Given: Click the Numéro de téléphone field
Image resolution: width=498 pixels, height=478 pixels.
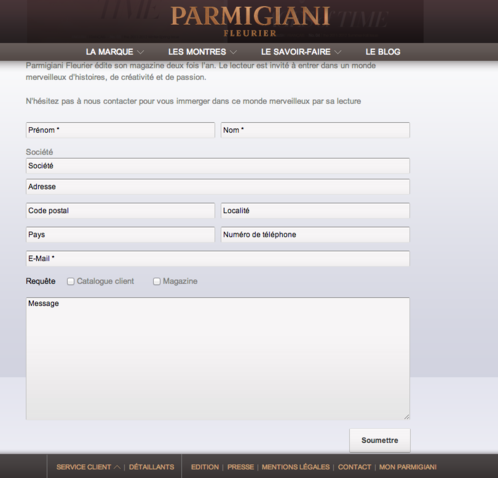Looking at the screenshot, I should click(315, 235).
